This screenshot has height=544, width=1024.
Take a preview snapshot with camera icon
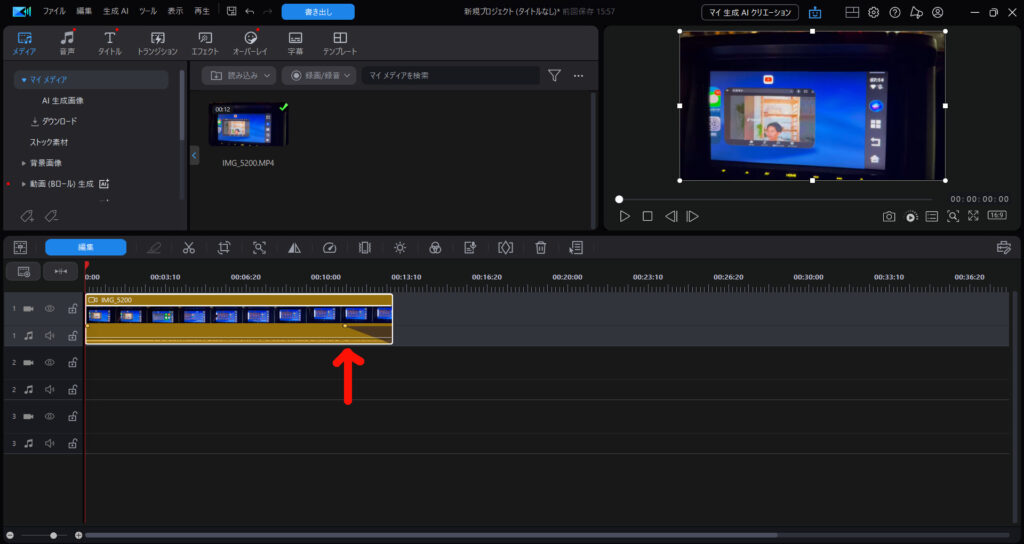point(888,216)
